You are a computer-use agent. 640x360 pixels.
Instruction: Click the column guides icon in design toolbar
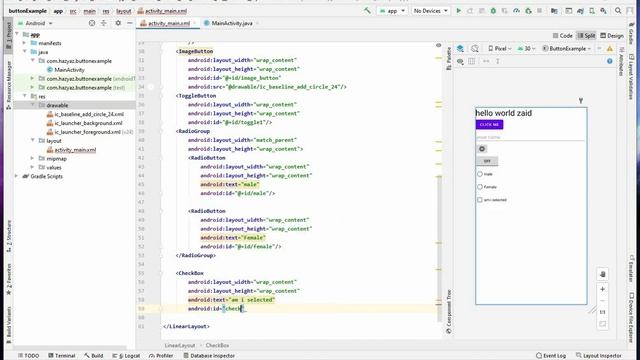[472, 61]
